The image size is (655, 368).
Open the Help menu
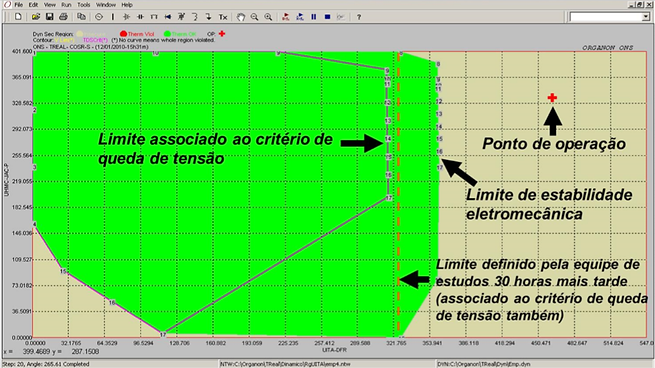pos(127,5)
